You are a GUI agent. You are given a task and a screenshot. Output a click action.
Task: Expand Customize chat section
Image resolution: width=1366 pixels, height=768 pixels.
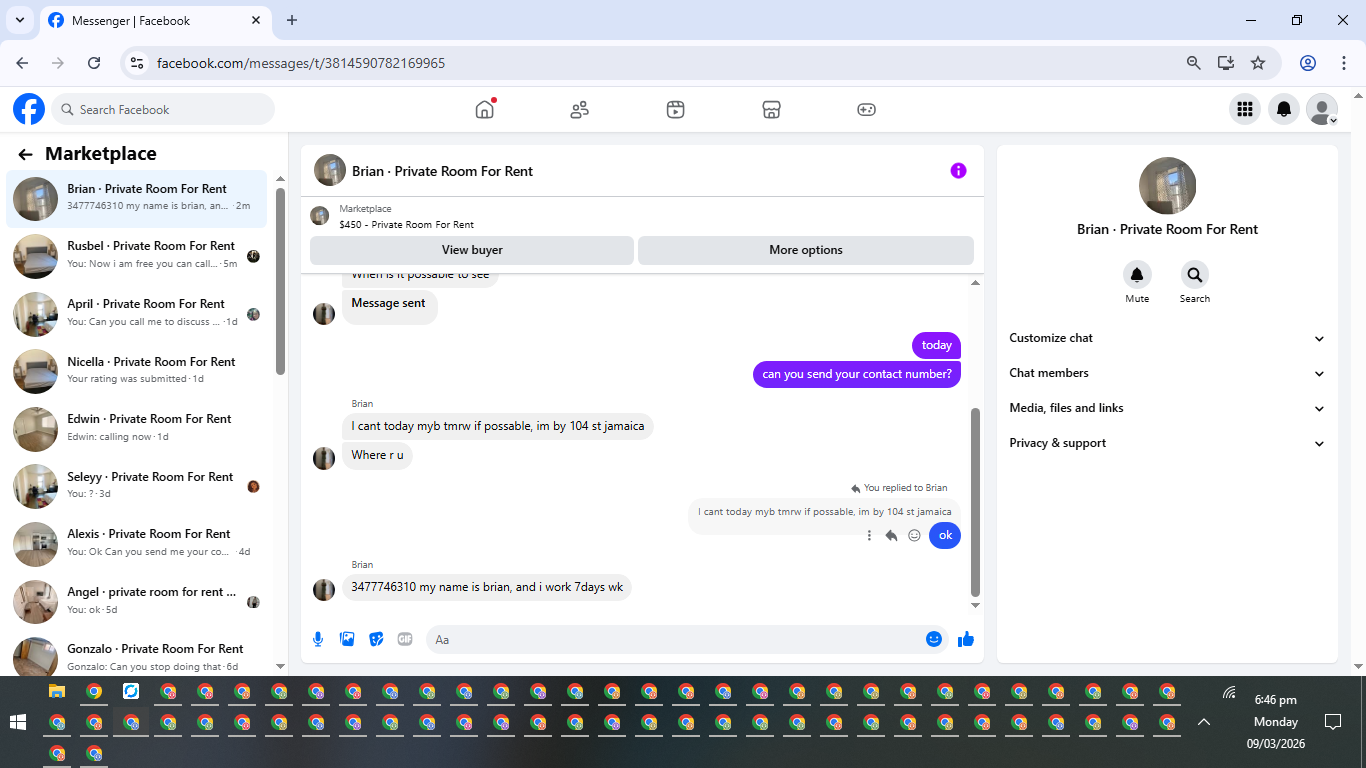tap(1167, 338)
